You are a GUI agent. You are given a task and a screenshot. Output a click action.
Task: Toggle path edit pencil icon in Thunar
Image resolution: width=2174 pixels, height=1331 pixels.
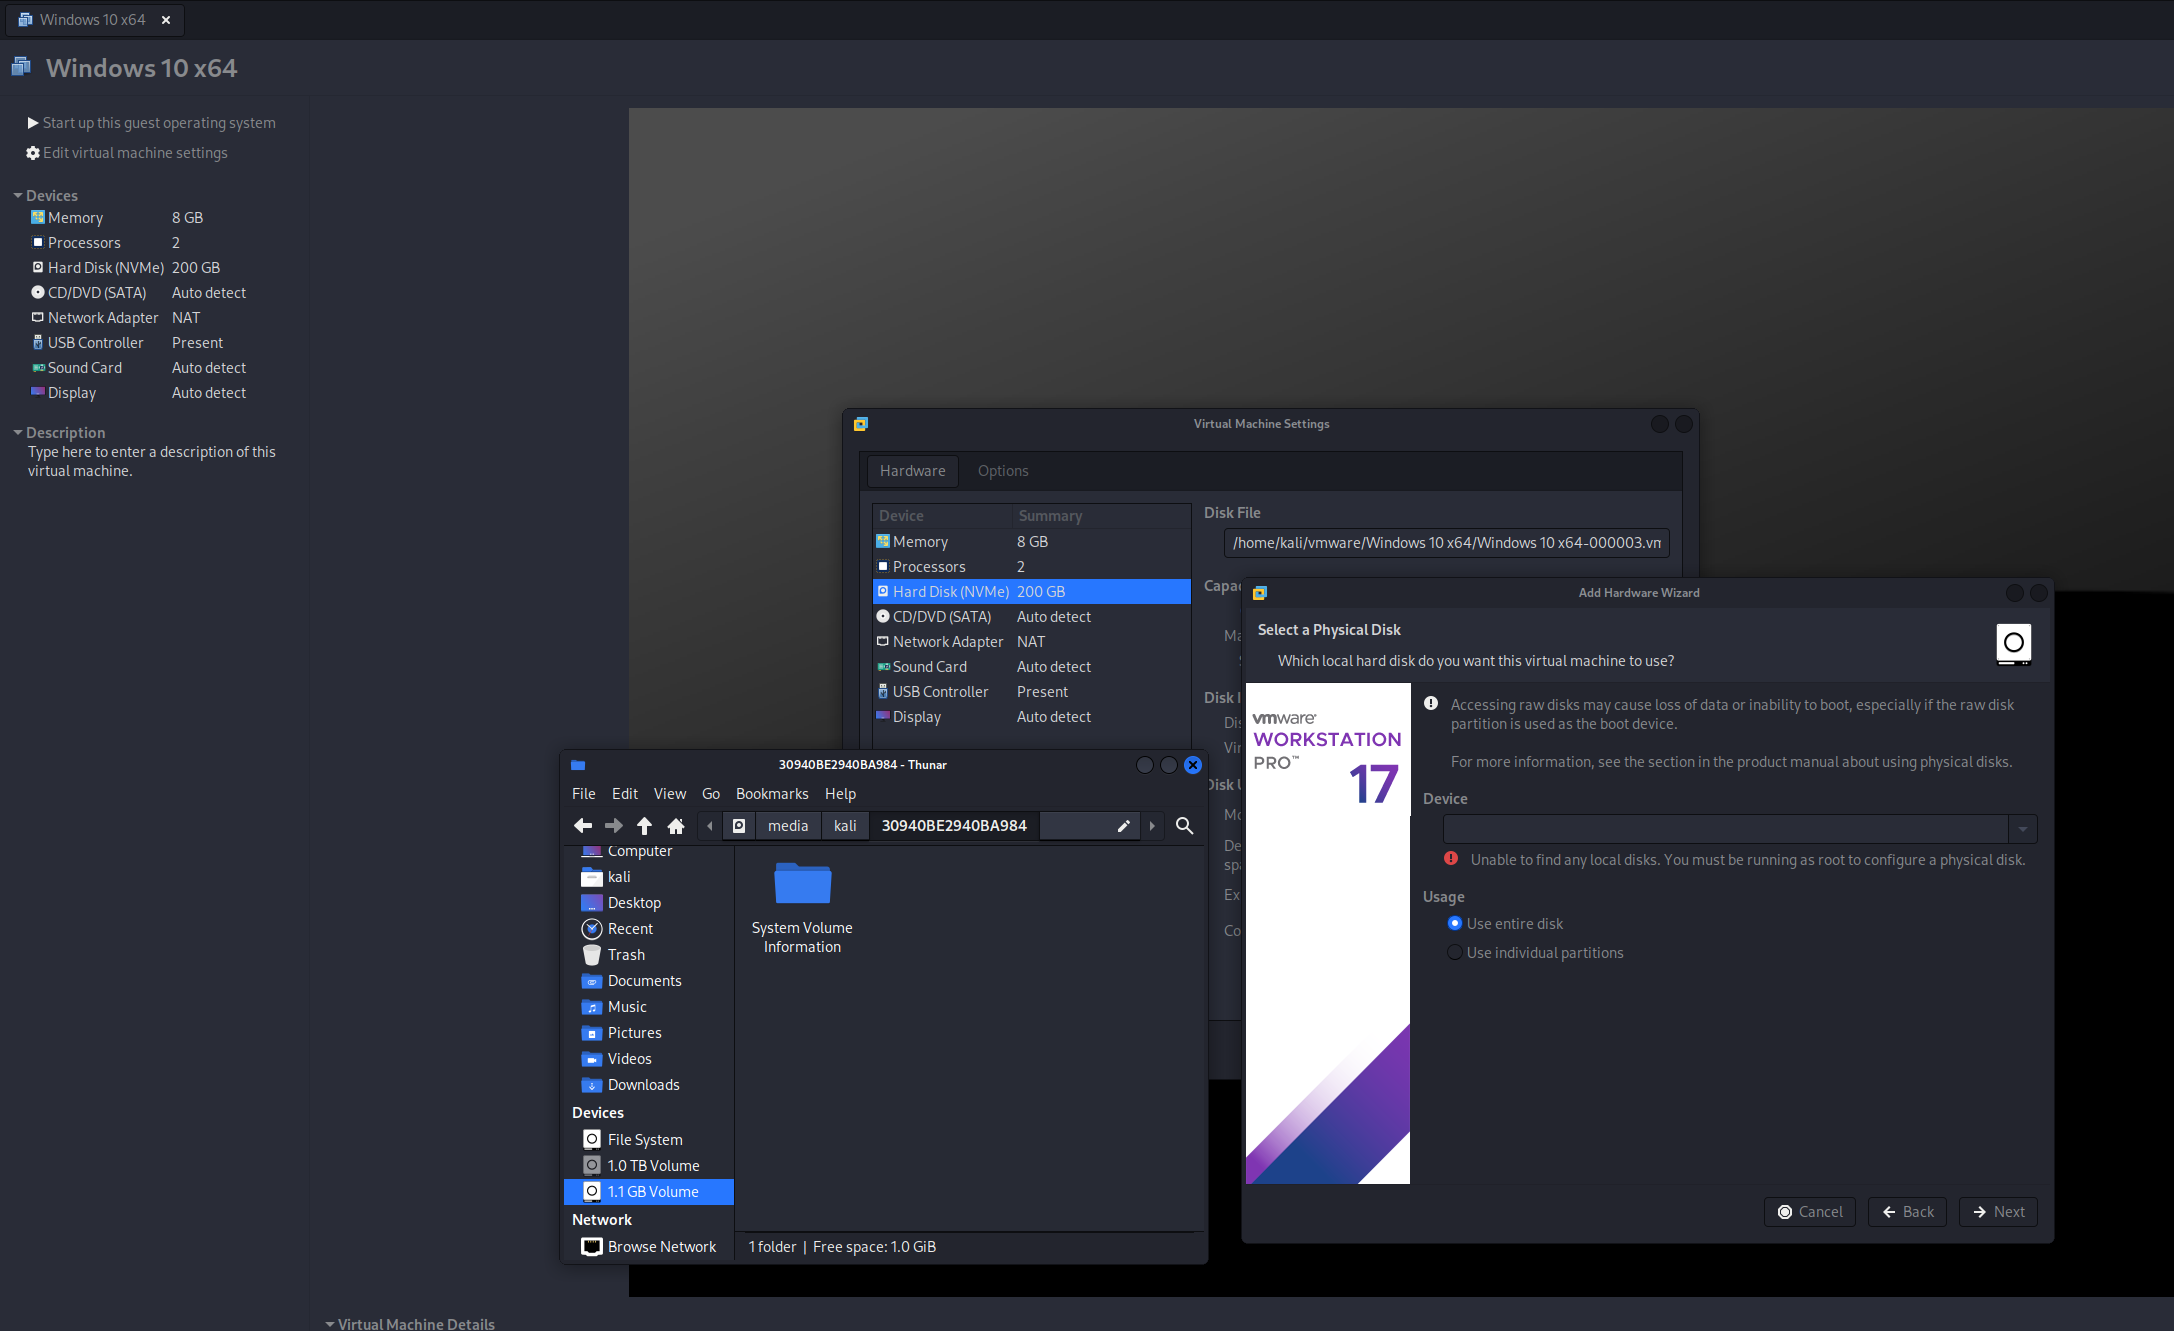[x=1123, y=826]
